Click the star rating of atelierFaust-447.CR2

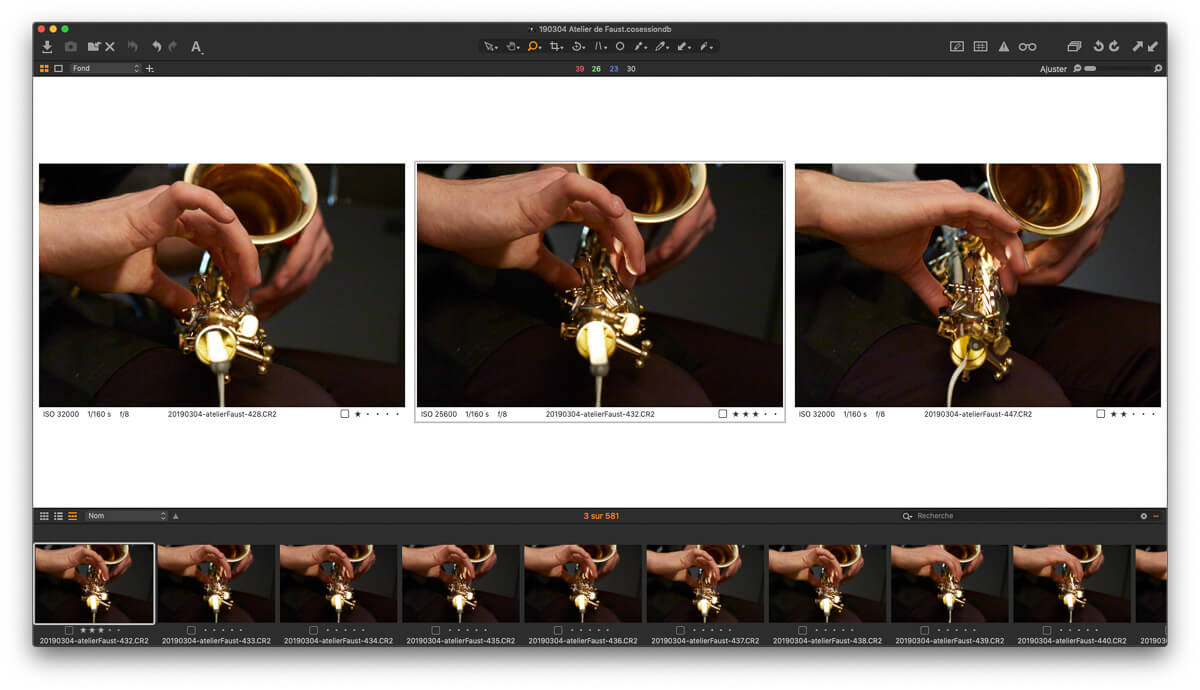coord(1133,414)
